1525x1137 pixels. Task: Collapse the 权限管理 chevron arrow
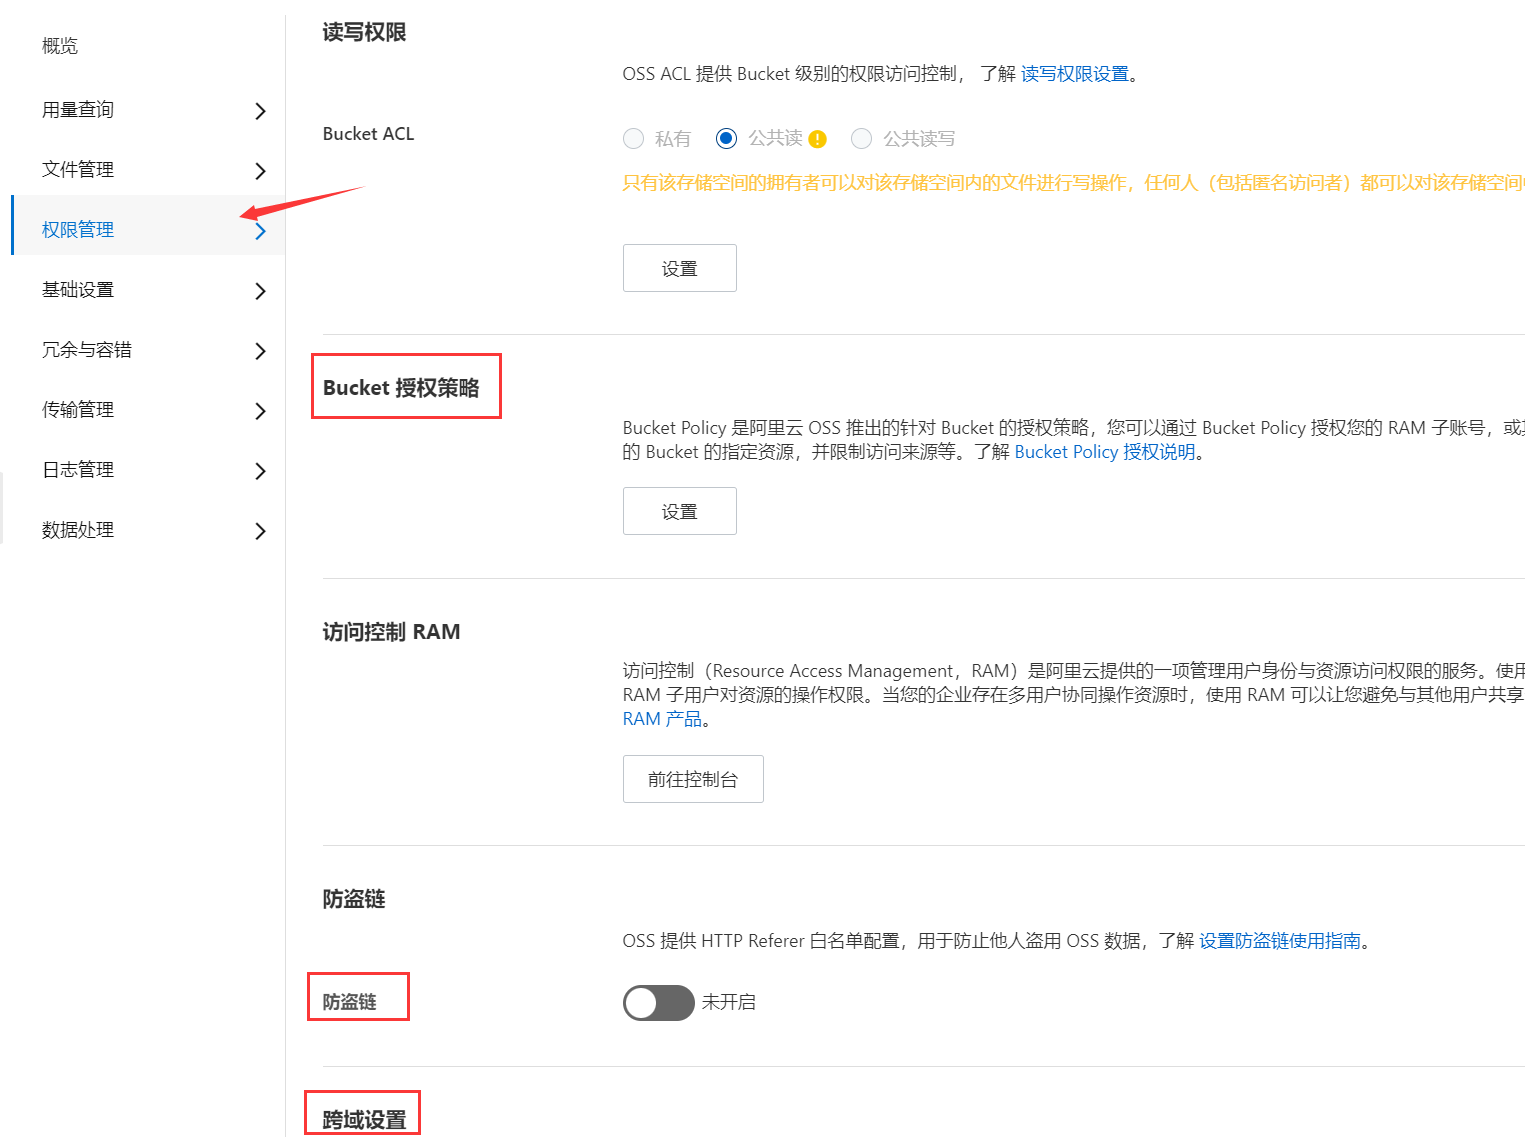click(x=261, y=232)
